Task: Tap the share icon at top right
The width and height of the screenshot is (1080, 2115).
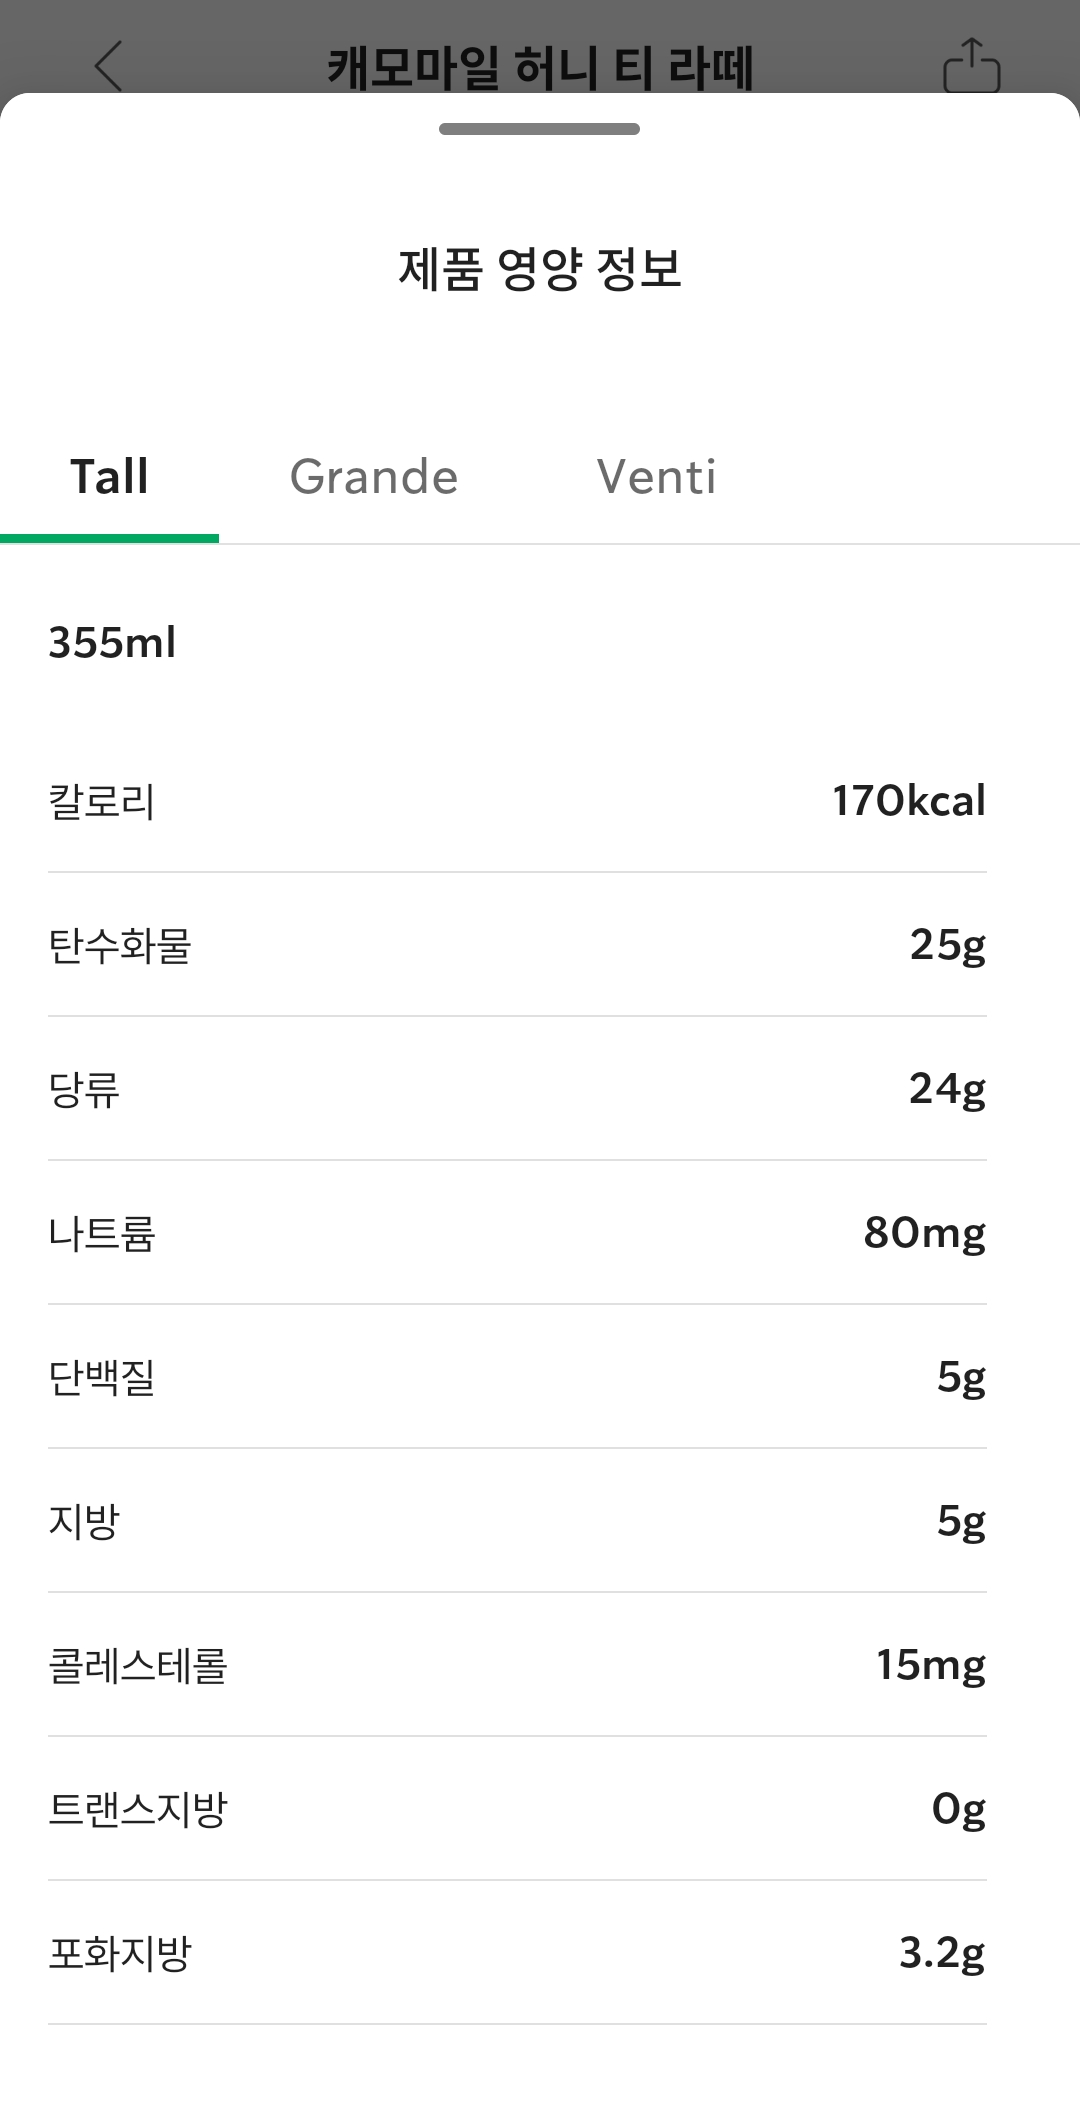Action: pos(971,66)
